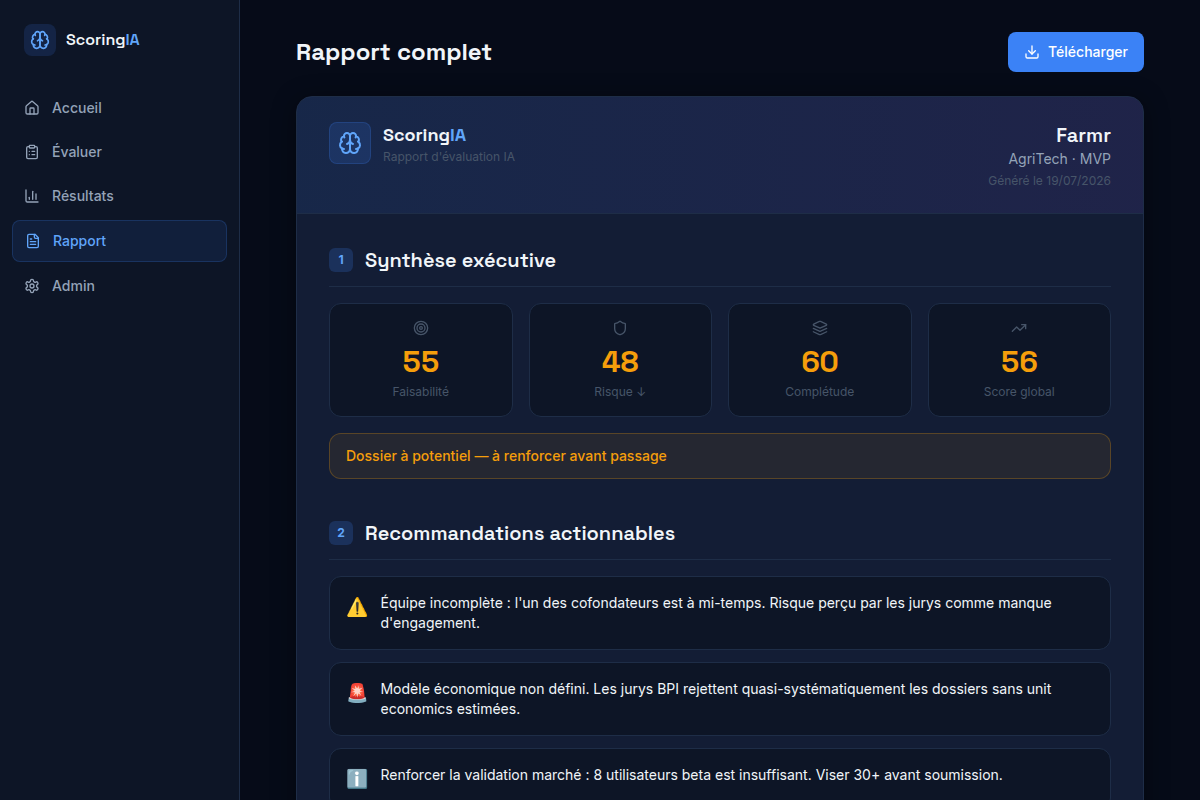This screenshot has height=800, width=1200.
Task: Click the blue info icon for validation marché
Action: pos(357,778)
